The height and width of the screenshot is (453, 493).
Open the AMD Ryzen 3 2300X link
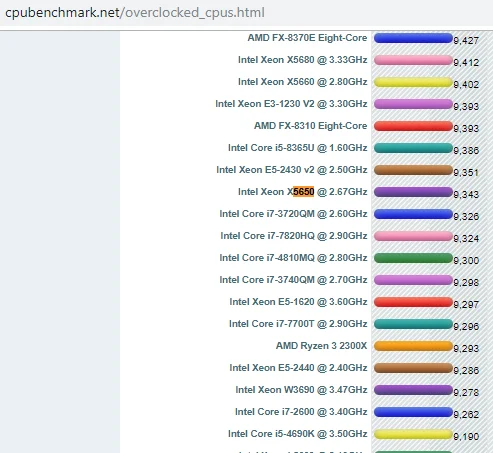pyautogui.click(x=321, y=346)
